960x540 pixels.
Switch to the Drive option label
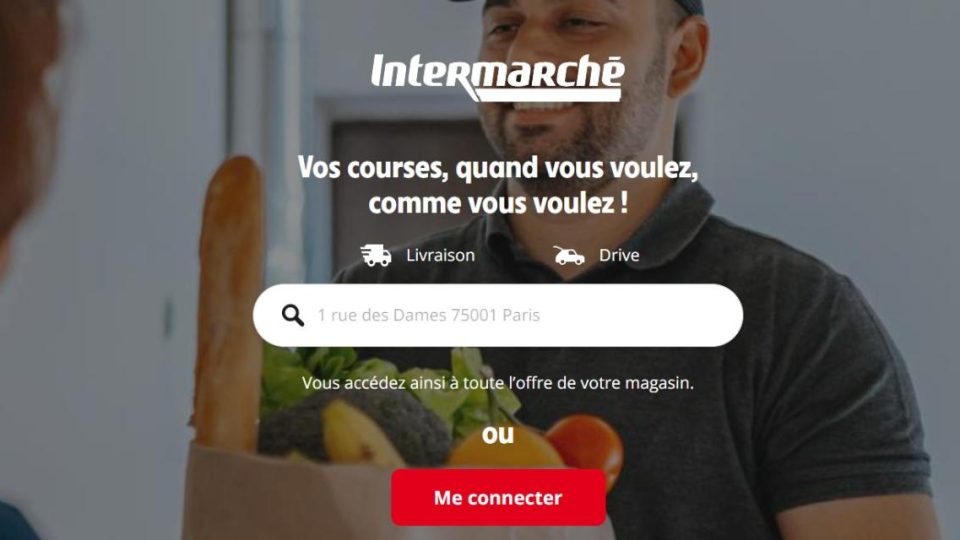[x=619, y=255]
